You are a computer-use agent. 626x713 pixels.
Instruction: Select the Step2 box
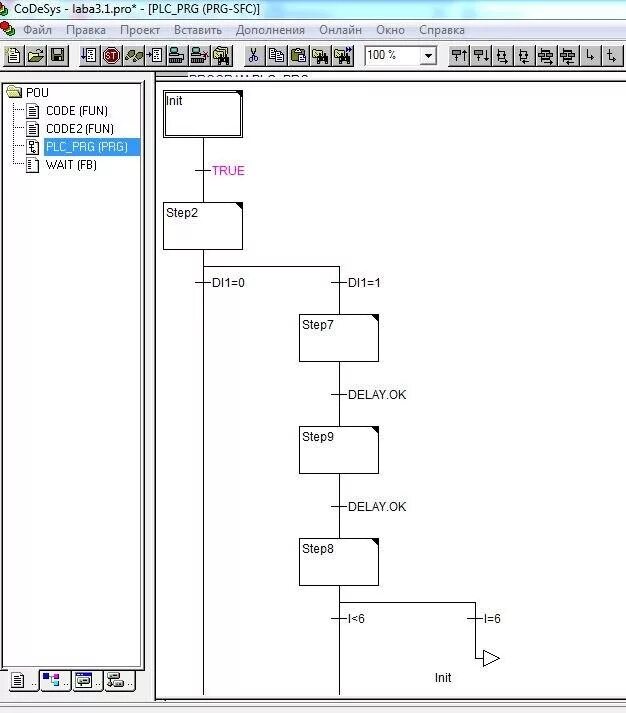pyautogui.click(x=203, y=226)
